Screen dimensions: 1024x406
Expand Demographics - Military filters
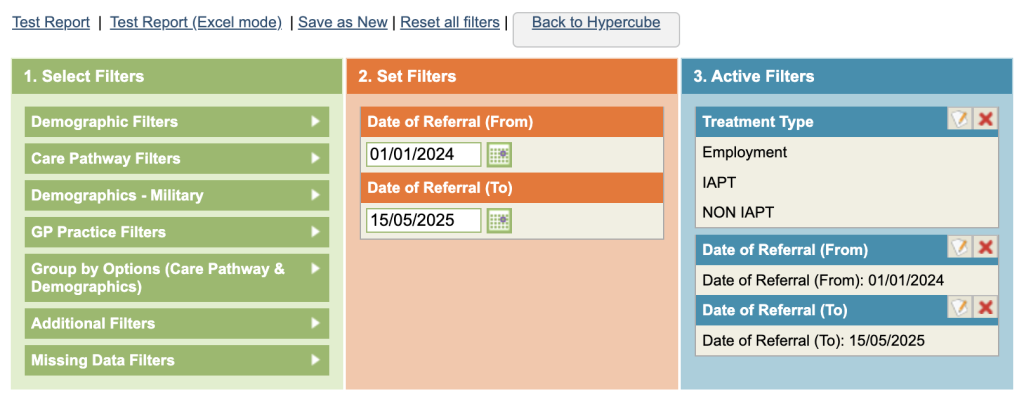[176, 195]
